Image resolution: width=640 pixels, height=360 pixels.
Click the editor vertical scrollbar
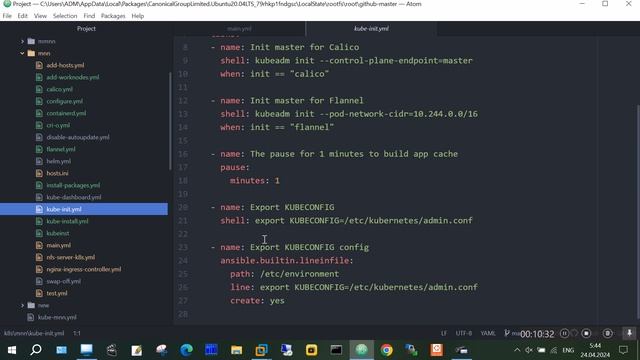point(638,211)
